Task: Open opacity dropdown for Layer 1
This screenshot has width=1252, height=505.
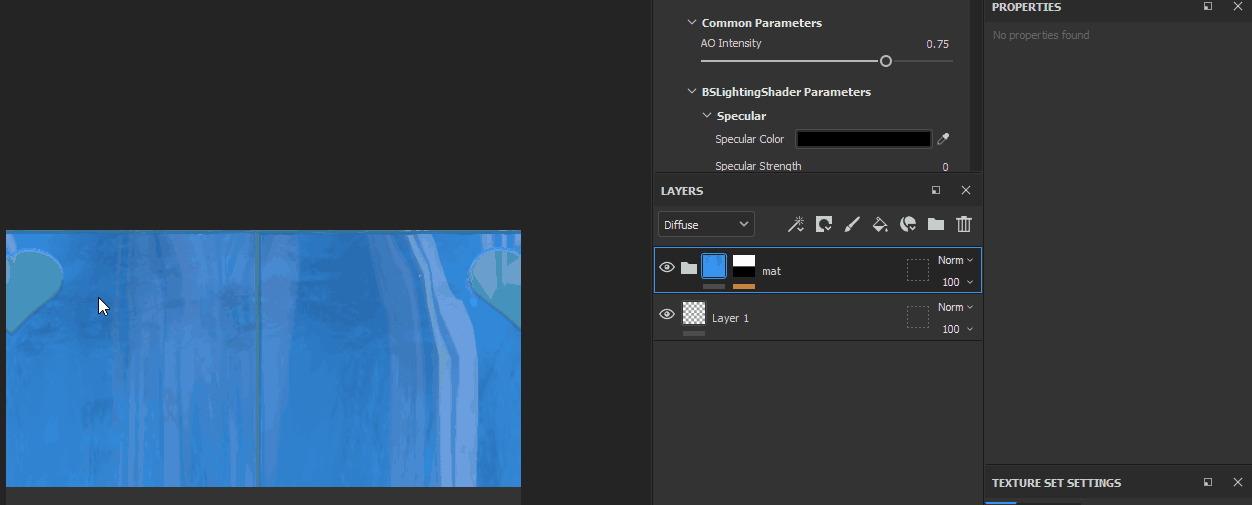Action: click(x=957, y=329)
